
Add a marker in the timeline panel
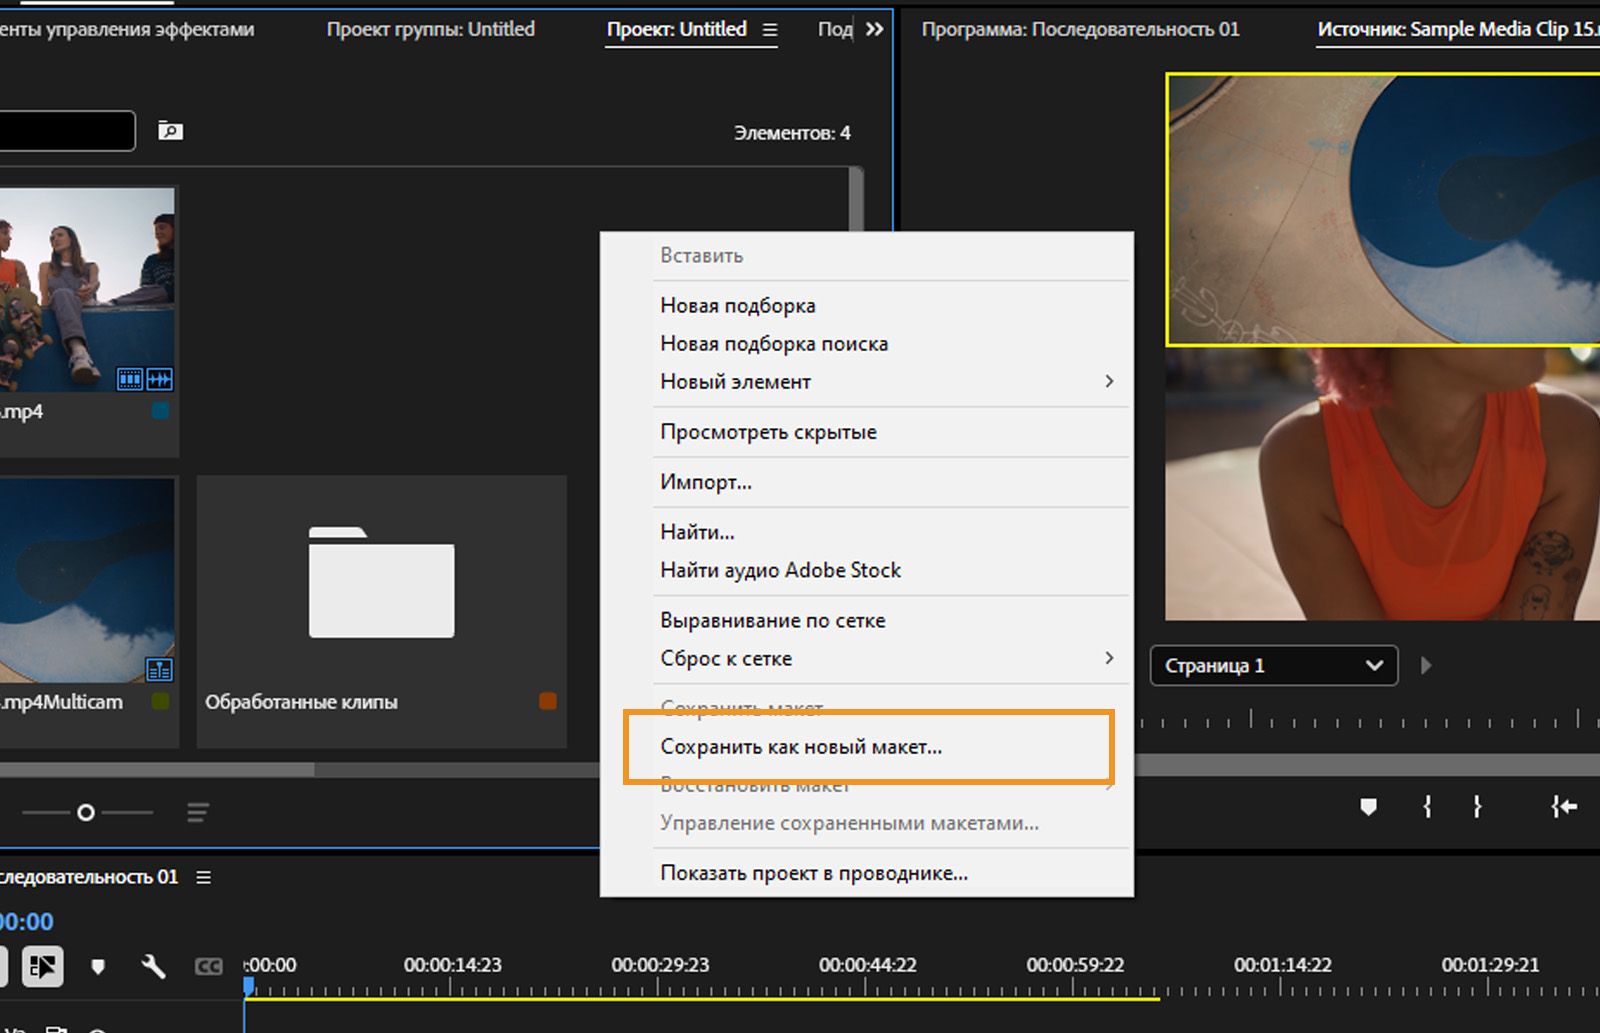pos(98,966)
